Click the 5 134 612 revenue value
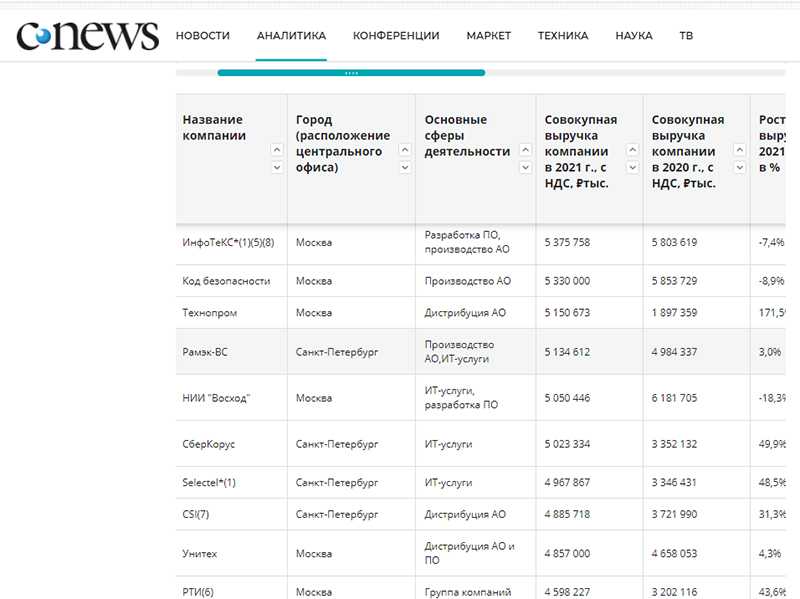The height and width of the screenshot is (599, 800). 567,352
